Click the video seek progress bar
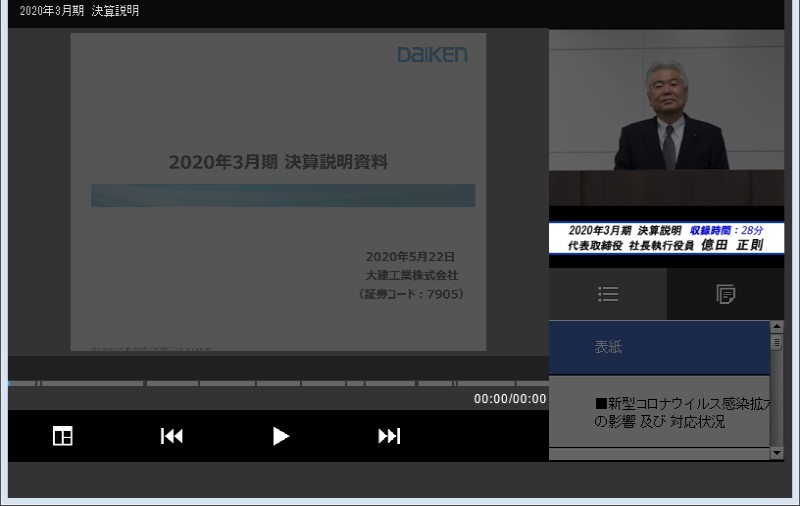 click(x=279, y=384)
